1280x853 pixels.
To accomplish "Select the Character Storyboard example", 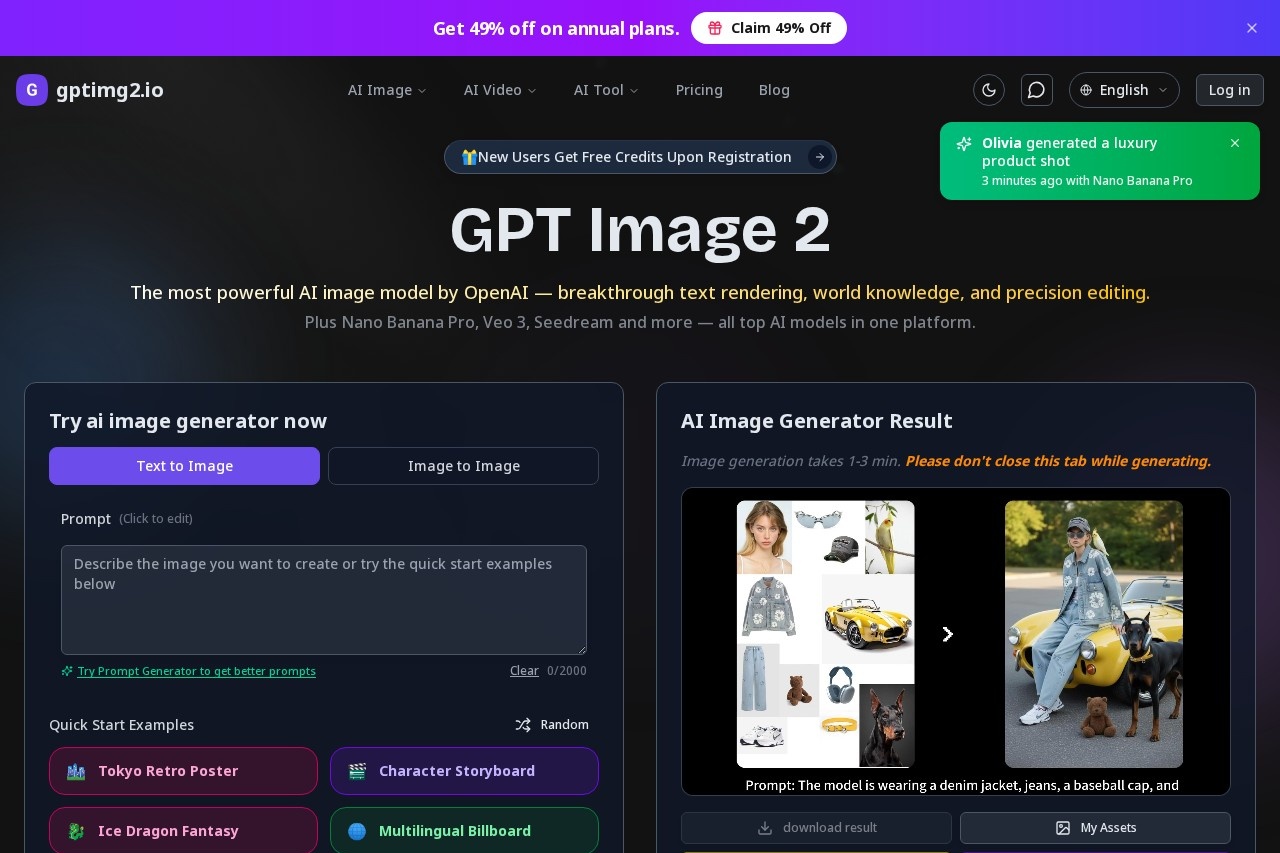I will click(x=464, y=771).
